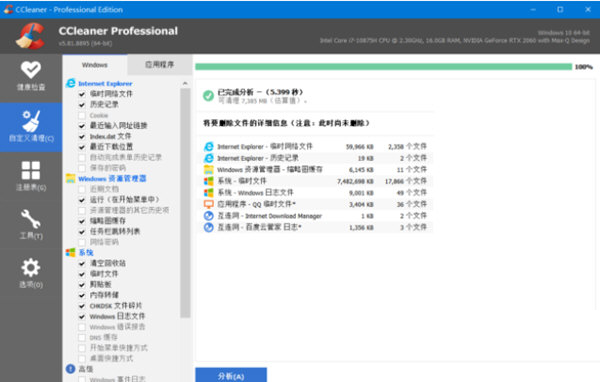Image resolution: width=600 pixels, height=382 pixels.
Task: Click the 分析(A) analyze button
Action: 231,375
